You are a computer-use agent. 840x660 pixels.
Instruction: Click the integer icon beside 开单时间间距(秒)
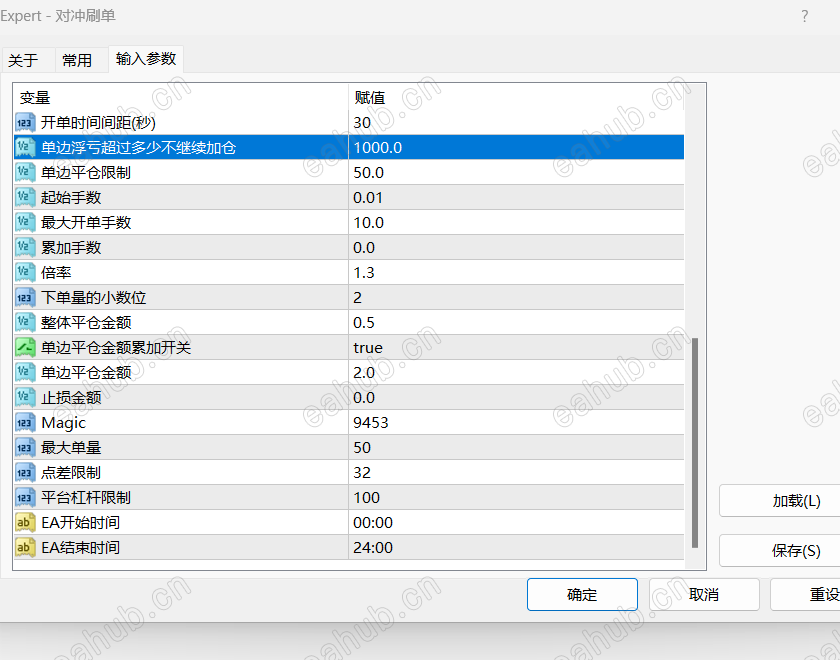pos(25,123)
